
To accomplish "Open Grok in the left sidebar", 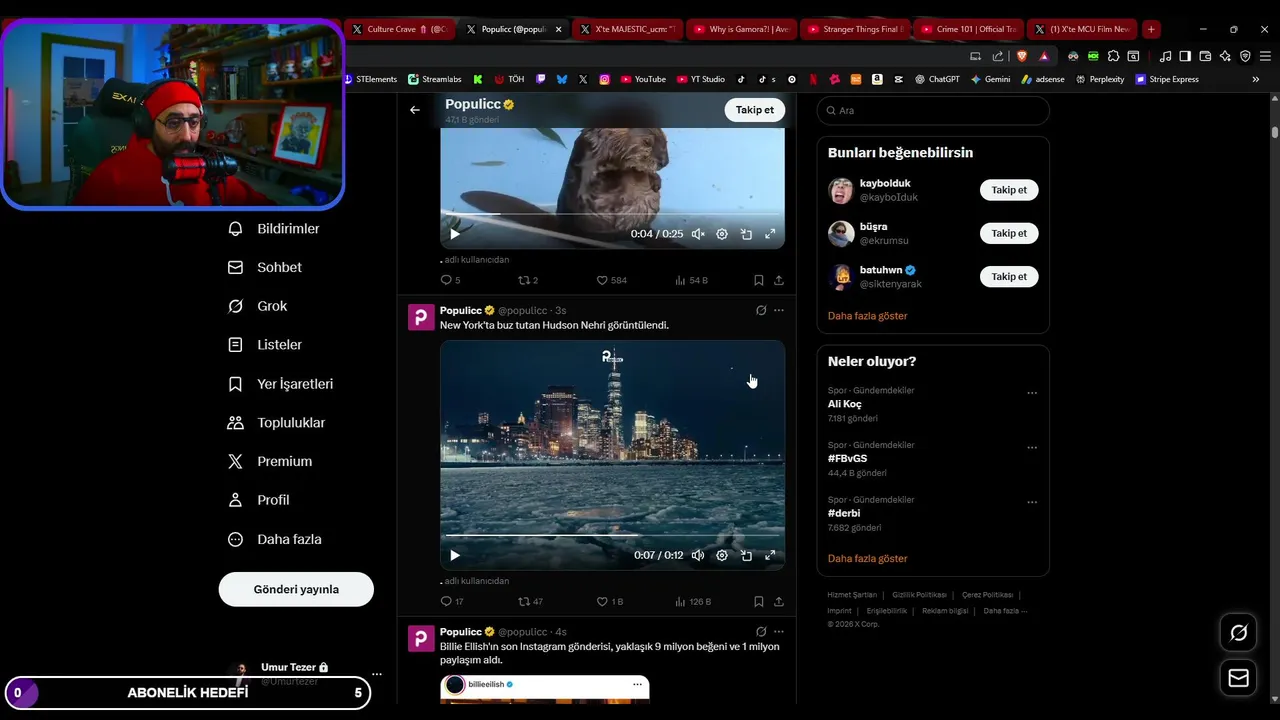I will pyautogui.click(x=258, y=306).
